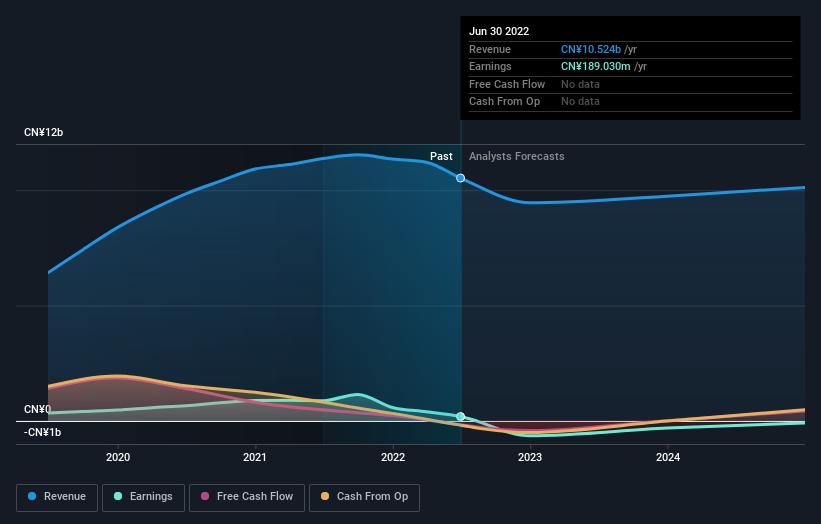The width and height of the screenshot is (821, 524).
Task: Click the orange Cash From Op legend dot
Action: tap(325, 496)
